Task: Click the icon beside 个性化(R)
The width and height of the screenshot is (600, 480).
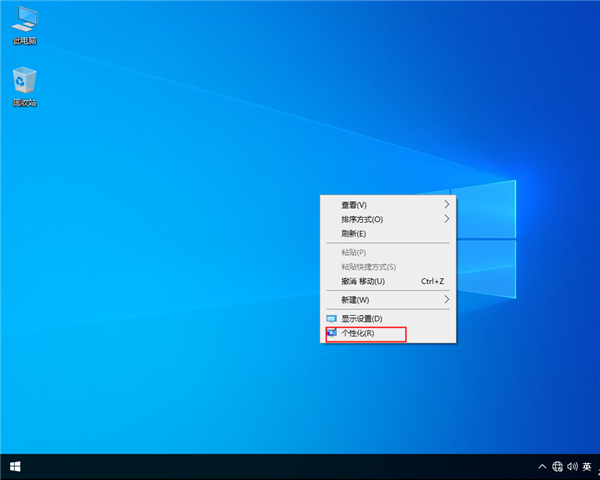Action: 332,333
